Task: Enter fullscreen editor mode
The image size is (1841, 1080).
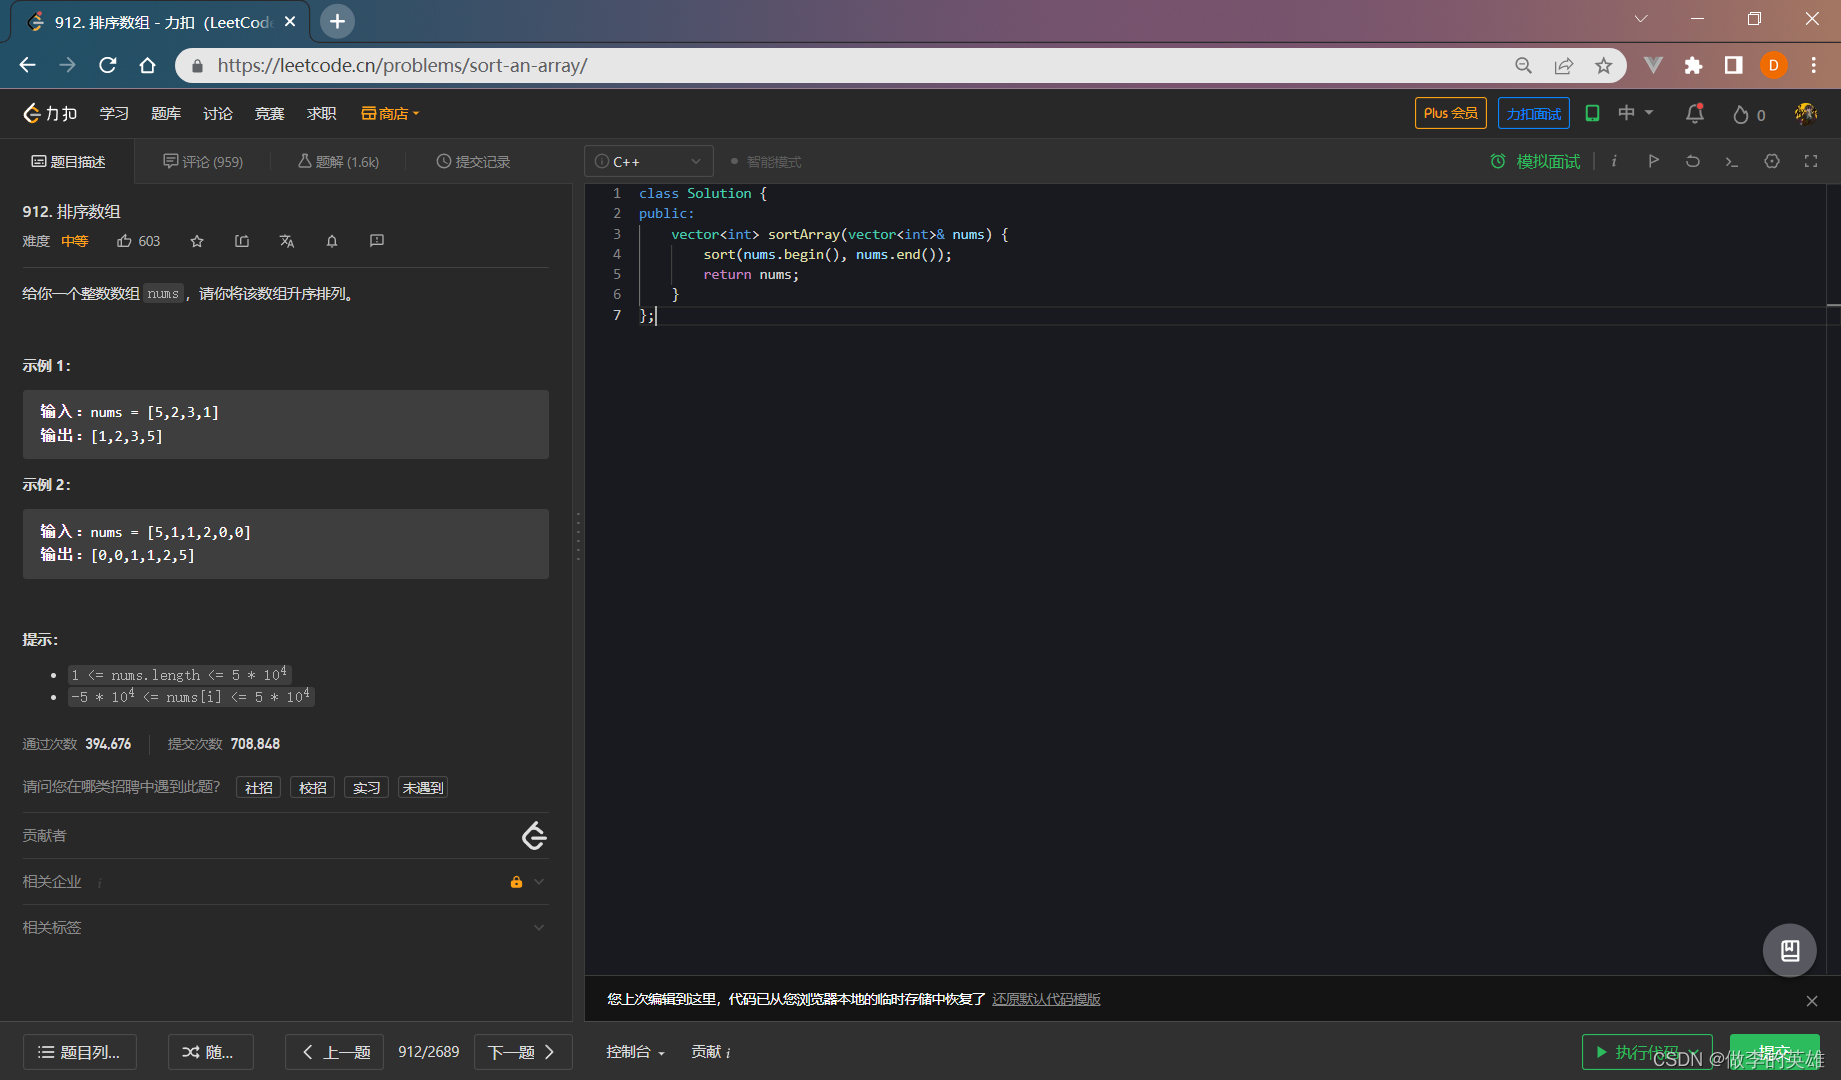Action: (x=1811, y=161)
